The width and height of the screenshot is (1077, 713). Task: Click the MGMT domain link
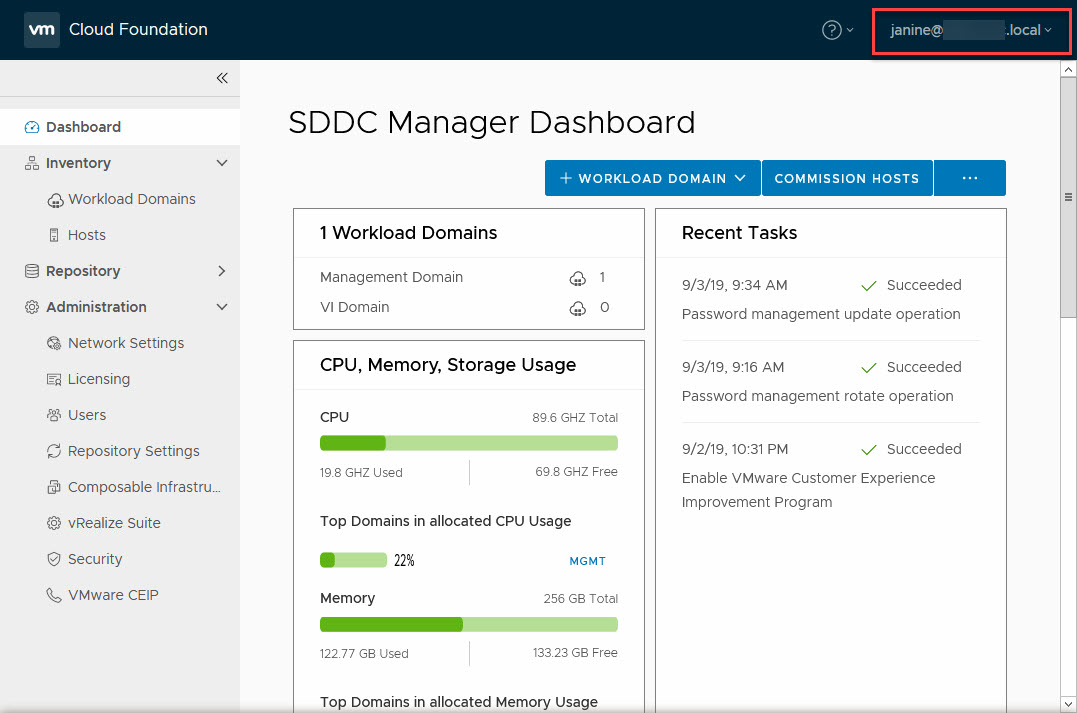(587, 561)
